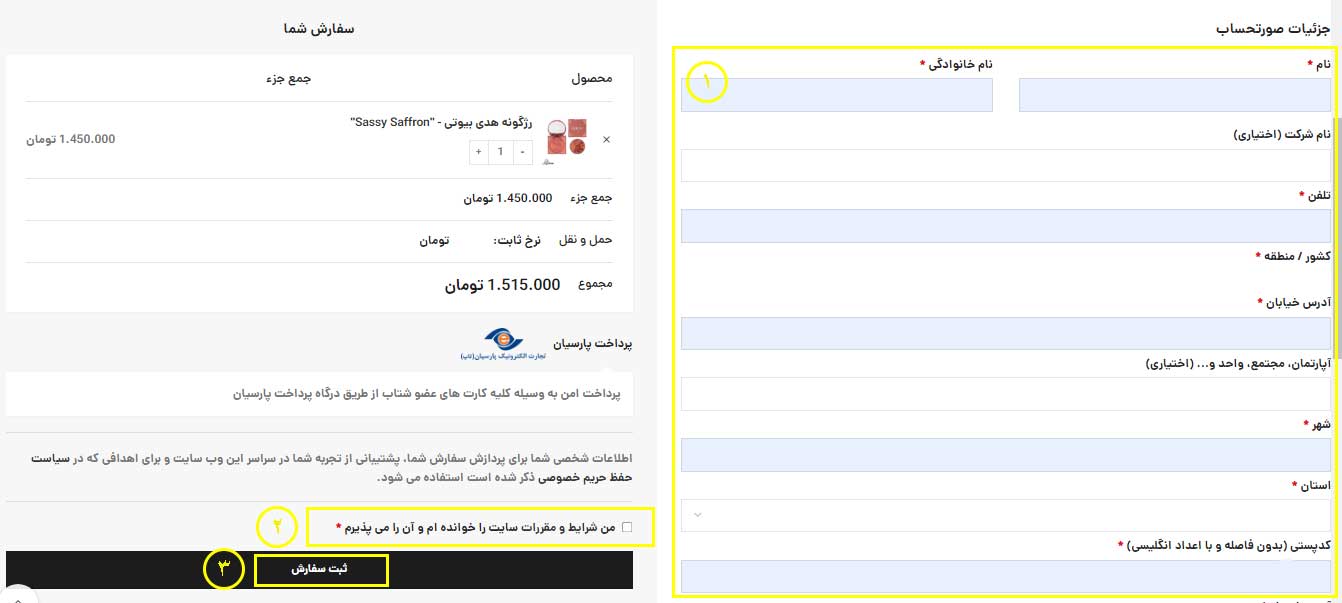Image resolution: width=1342 pixels, height=603 pixels.
Task: Increase quantity with the plus button
Action: pyautogui.click(x=478, y=152)
